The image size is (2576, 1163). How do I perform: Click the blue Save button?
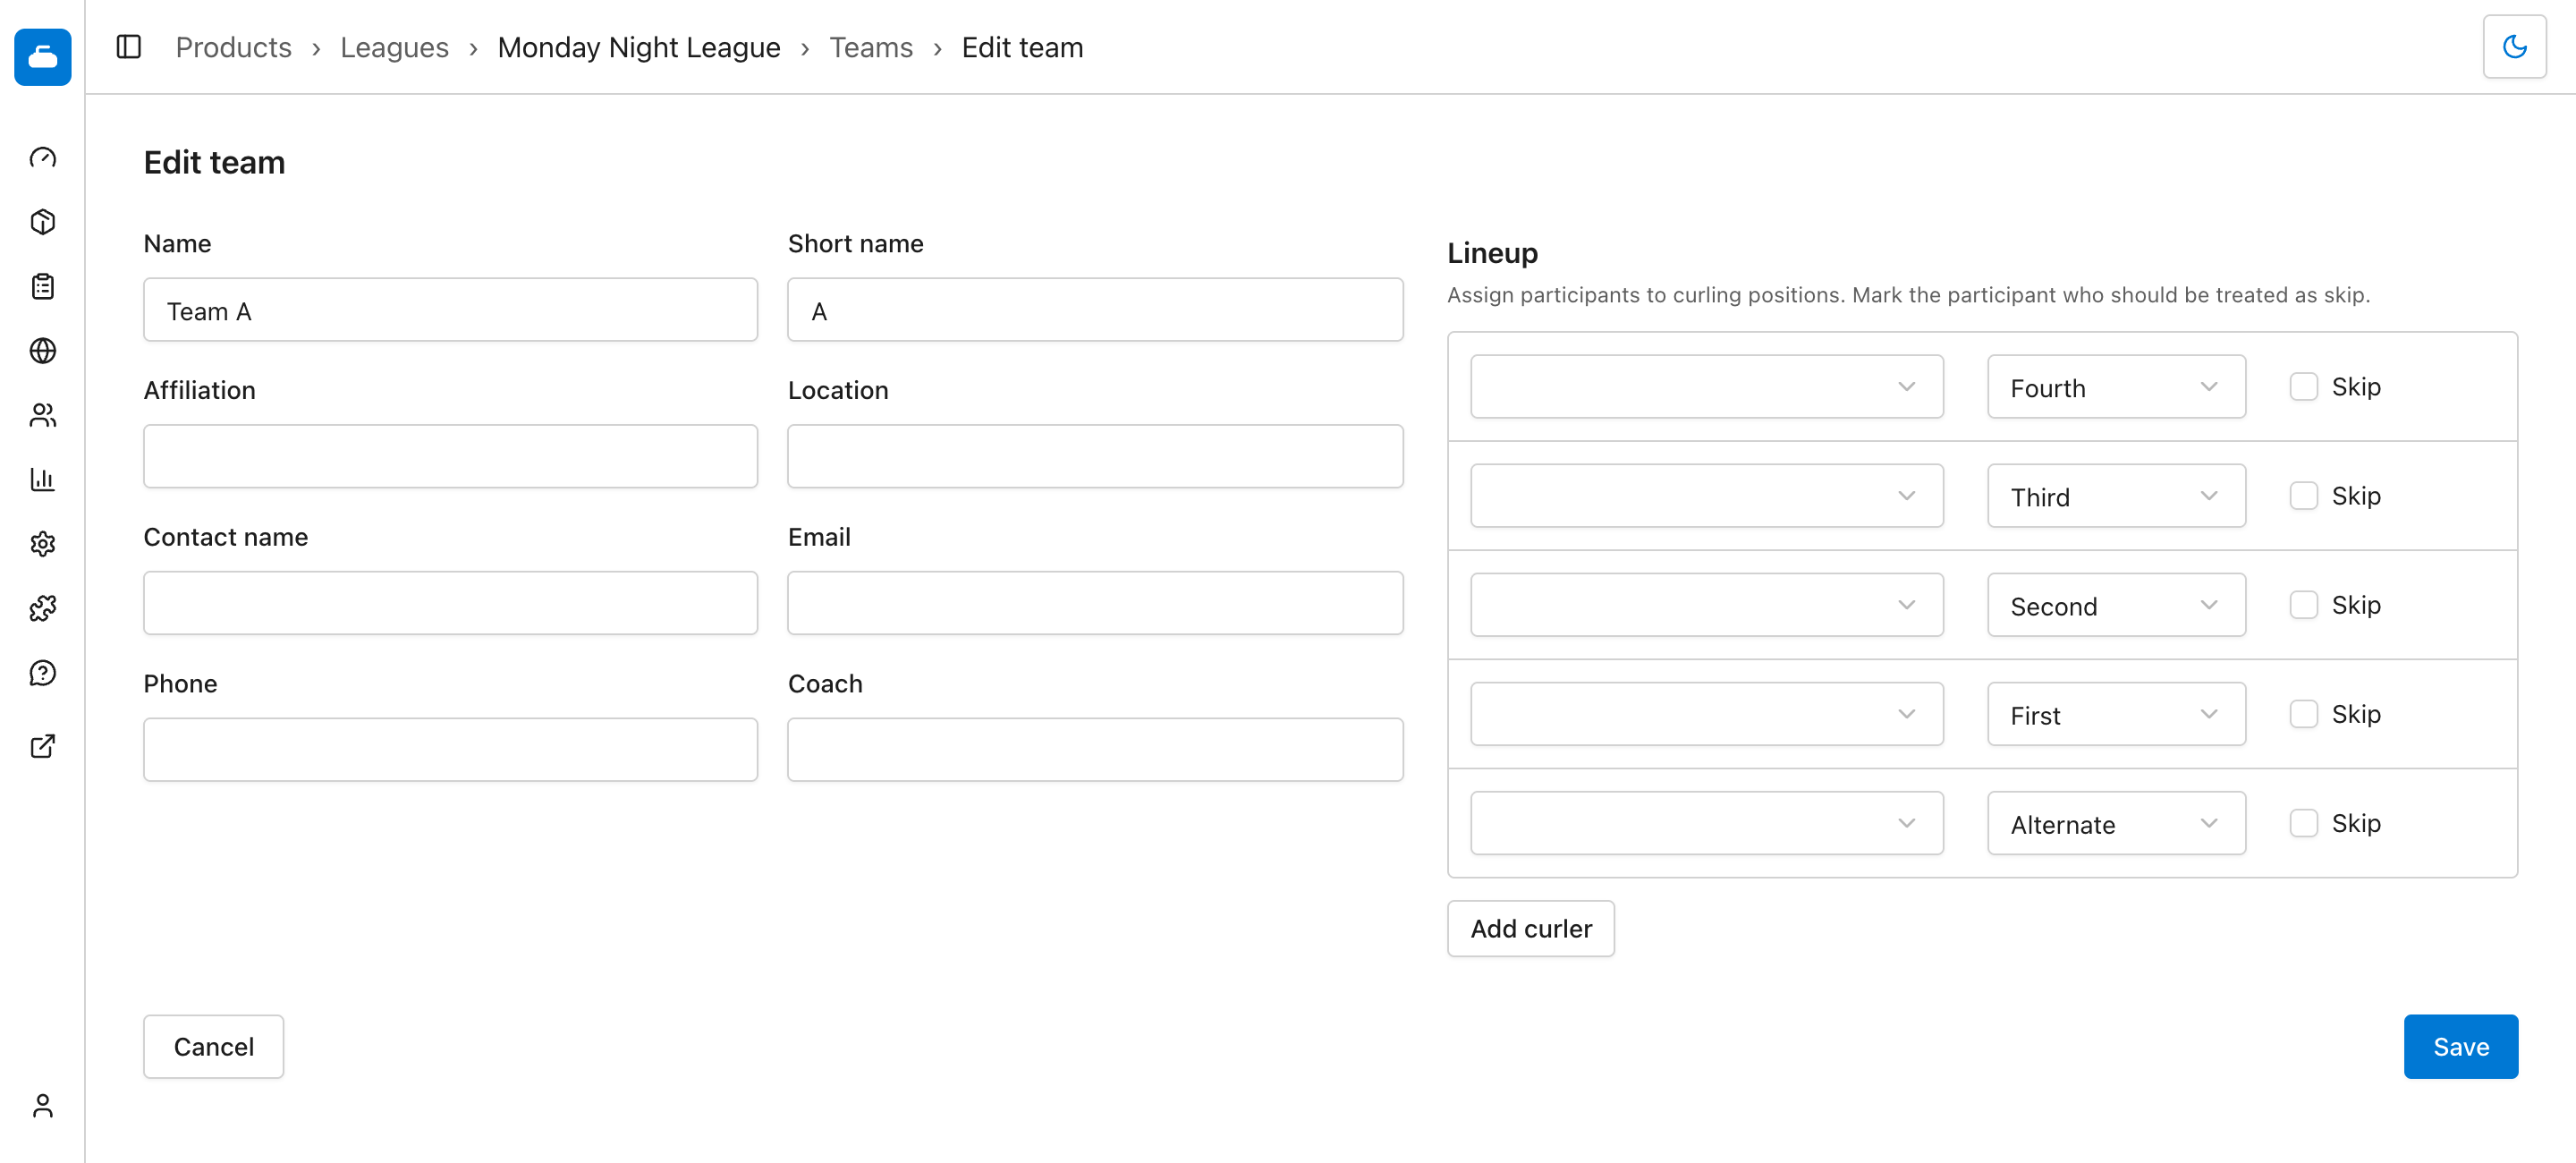click(2460, 1047)
